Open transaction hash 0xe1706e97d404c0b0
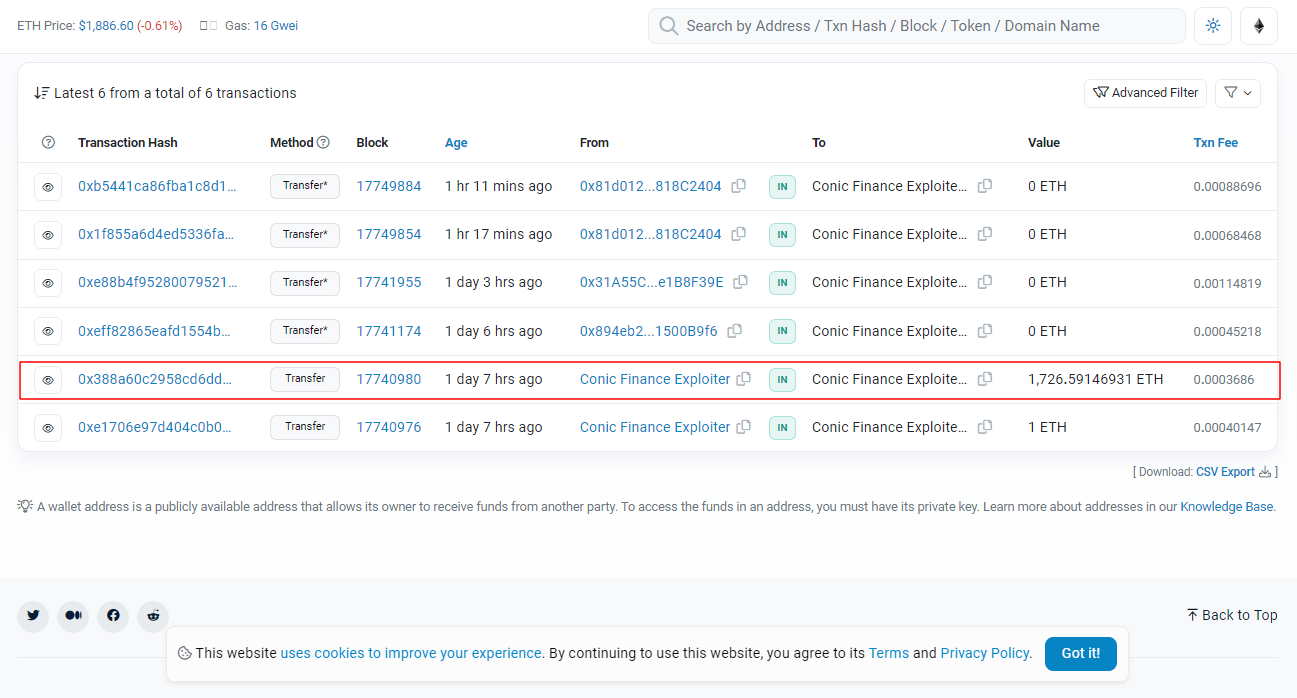This screenshot has height=698, width=1297. pyautogui.click(x=157, y=427)
